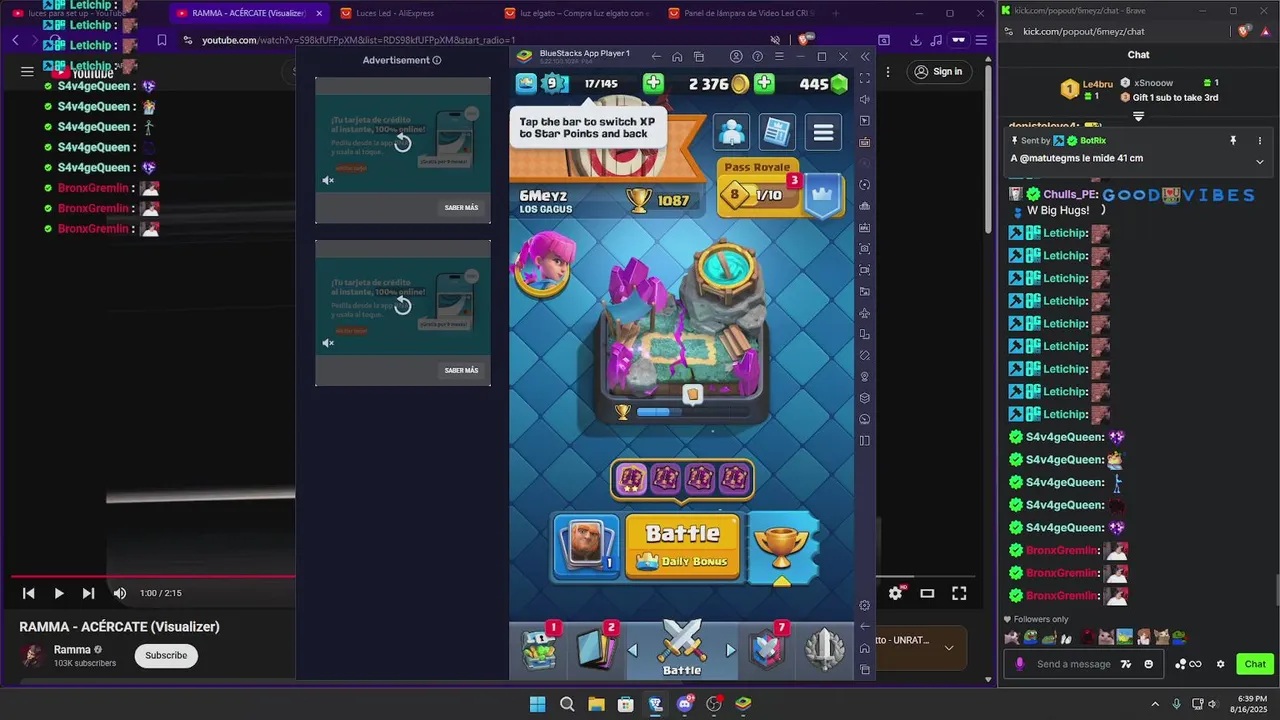This screenshot has width=1280, height=720.
Task: Click the BlueStacks sidebar volume icon
Action: [x=865, y=99]
